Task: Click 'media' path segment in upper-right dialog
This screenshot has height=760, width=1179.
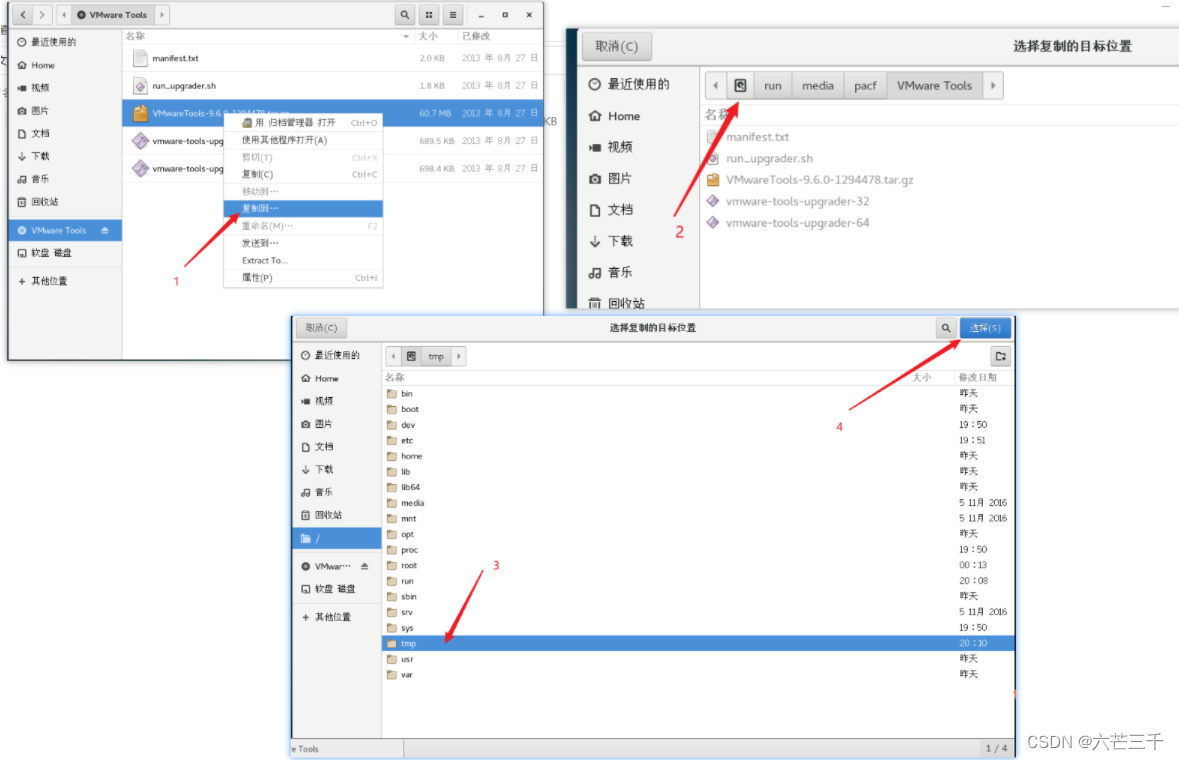Action: point(817,86)
